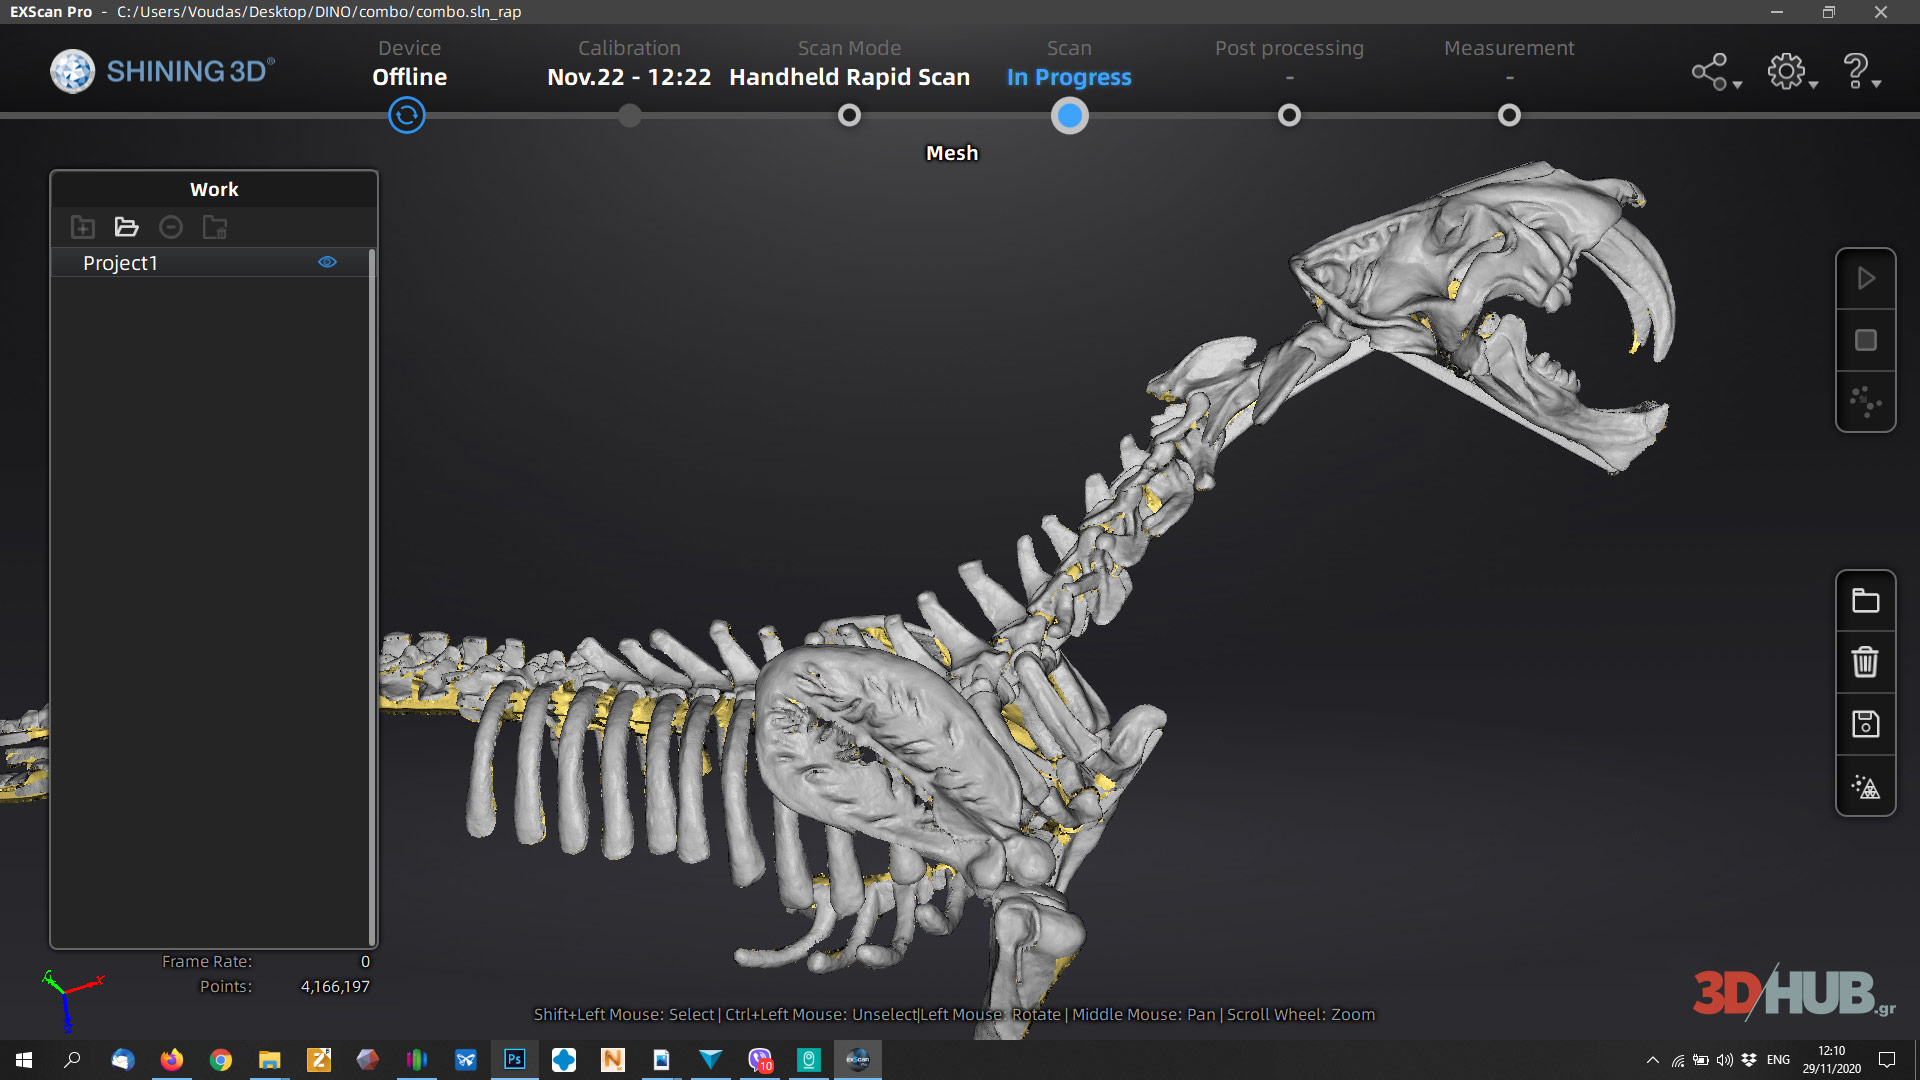Screen dimensions: 1920x1080
Task: Start a new scan with the play icon
Action: pos(1865,279)
